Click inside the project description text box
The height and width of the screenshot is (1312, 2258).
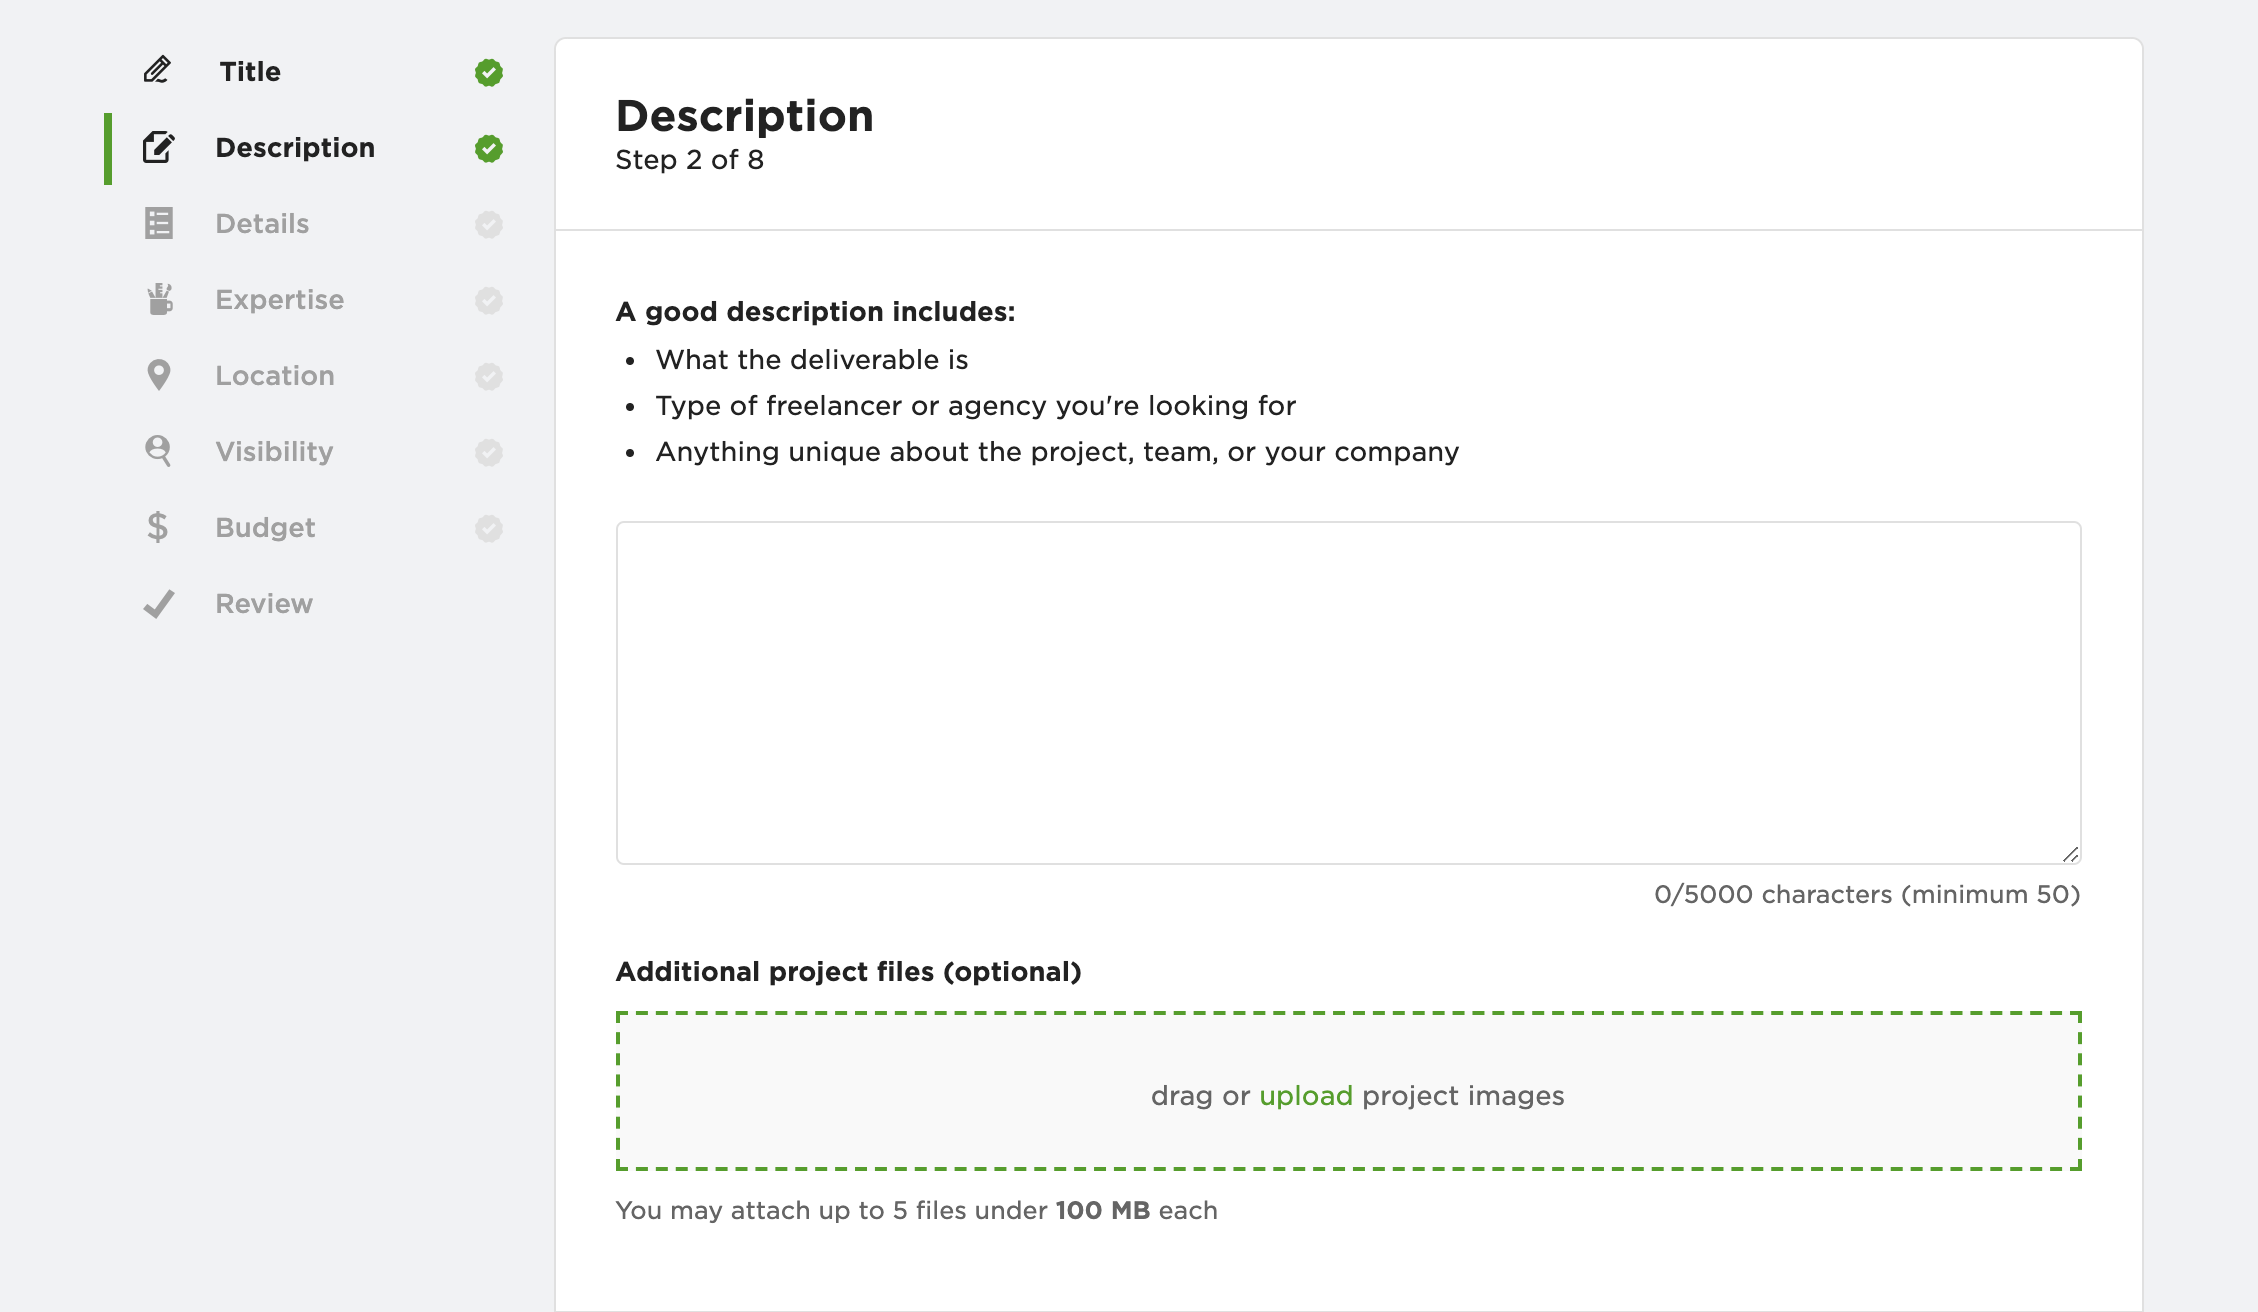click(1348, 692)
